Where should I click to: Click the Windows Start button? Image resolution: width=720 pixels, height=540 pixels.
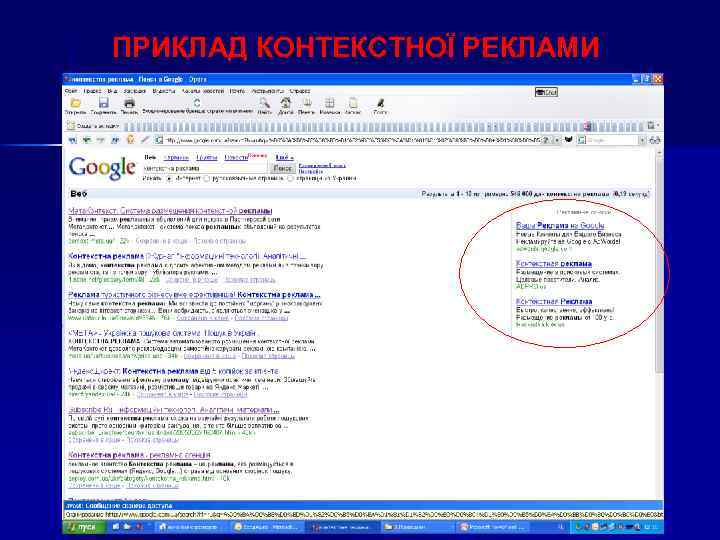tap(84, 527)
